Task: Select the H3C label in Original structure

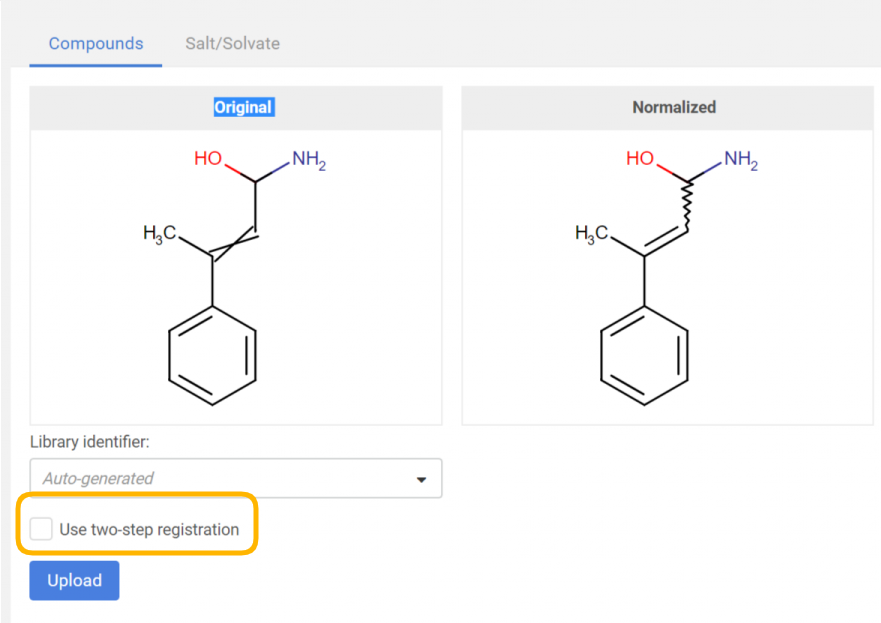Action: click(x=160, y=233)
